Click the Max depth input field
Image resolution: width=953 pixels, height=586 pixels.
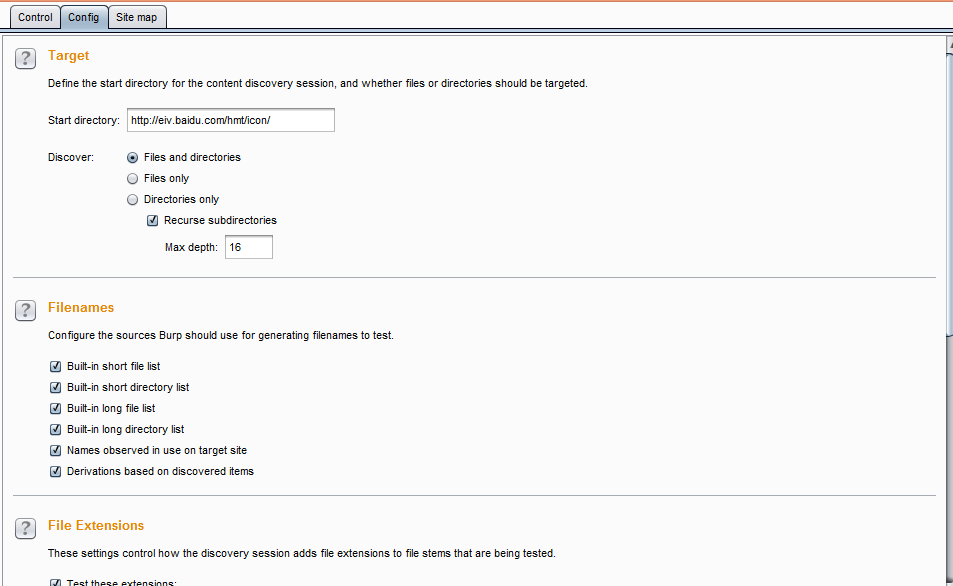[249, 247]
